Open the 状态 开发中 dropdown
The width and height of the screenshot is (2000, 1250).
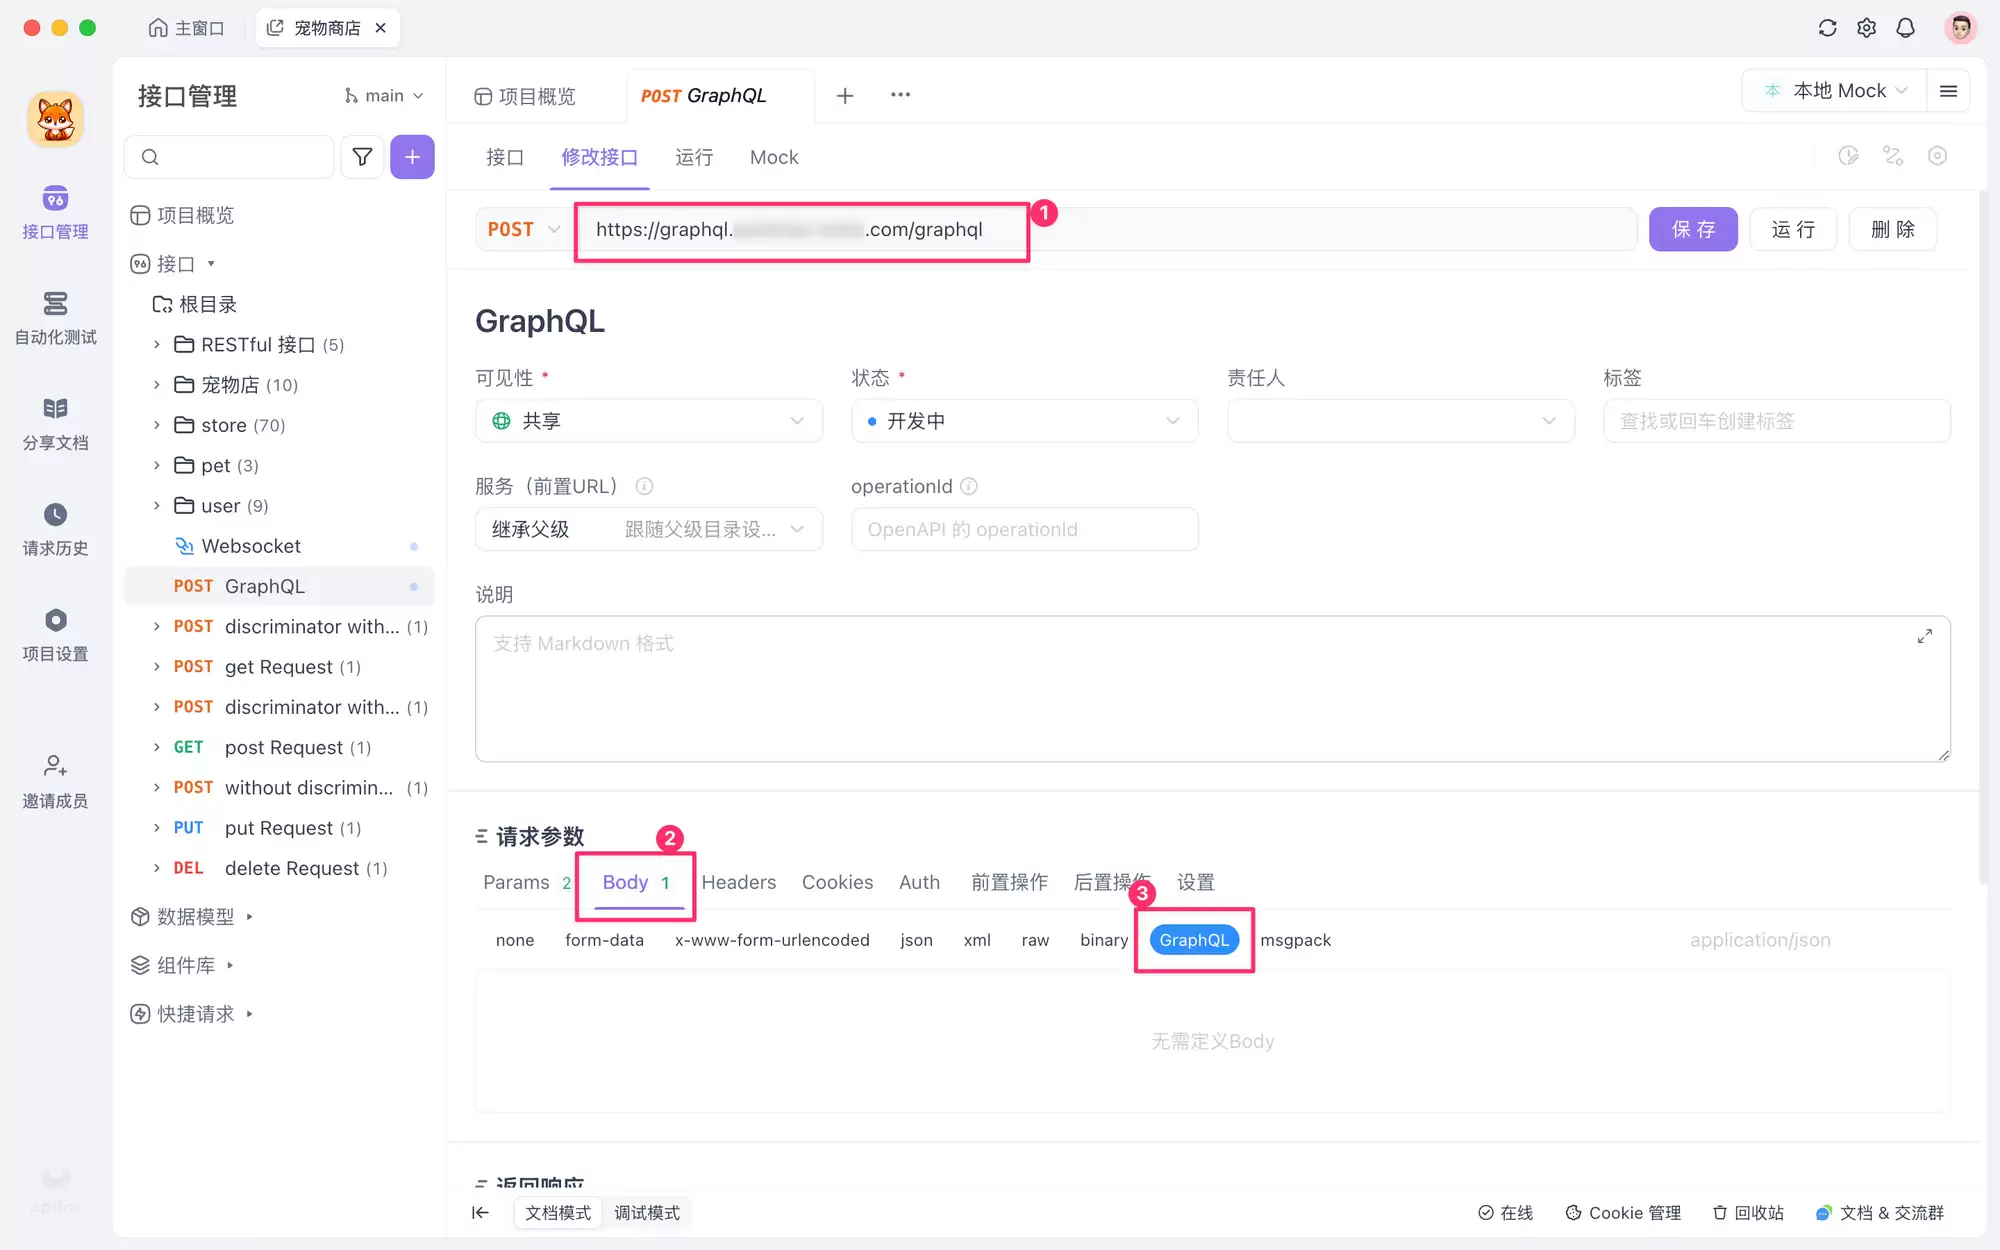point(1025,421)
